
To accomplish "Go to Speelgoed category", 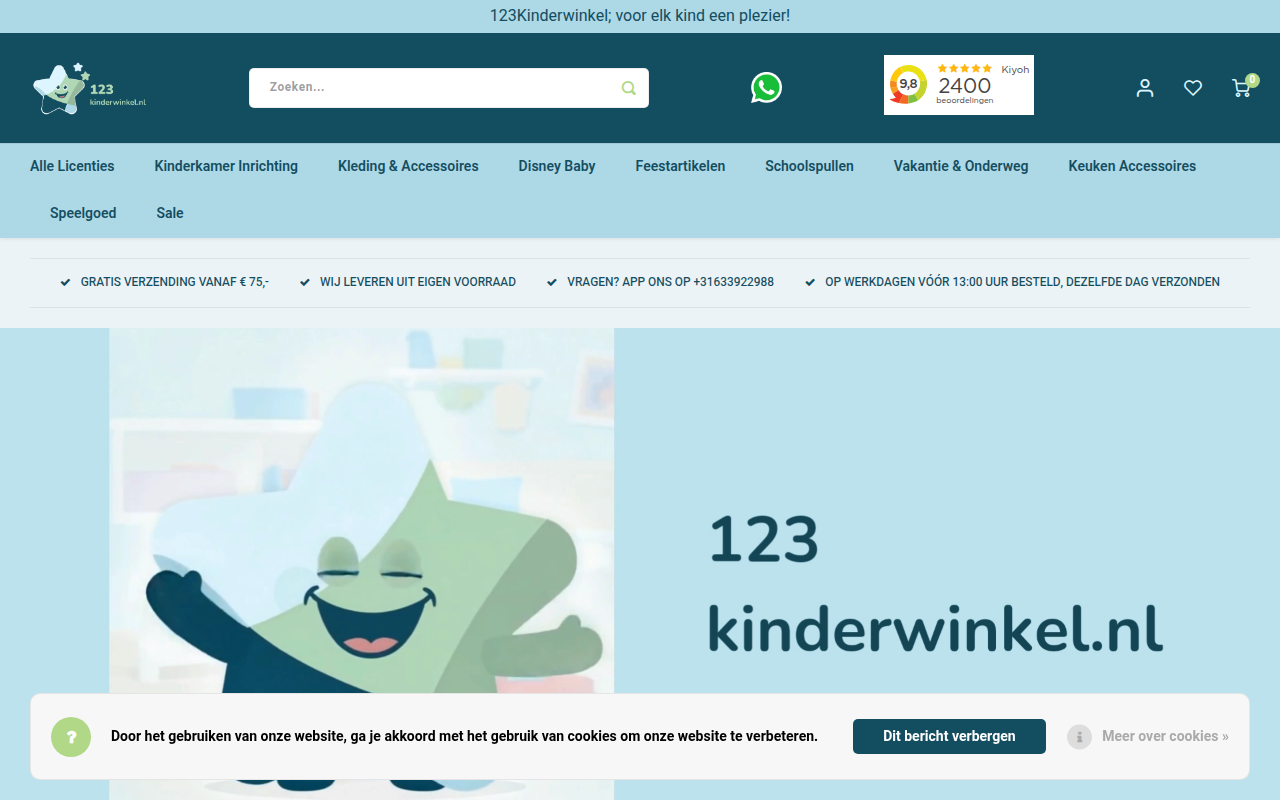I will coord(83,213).
